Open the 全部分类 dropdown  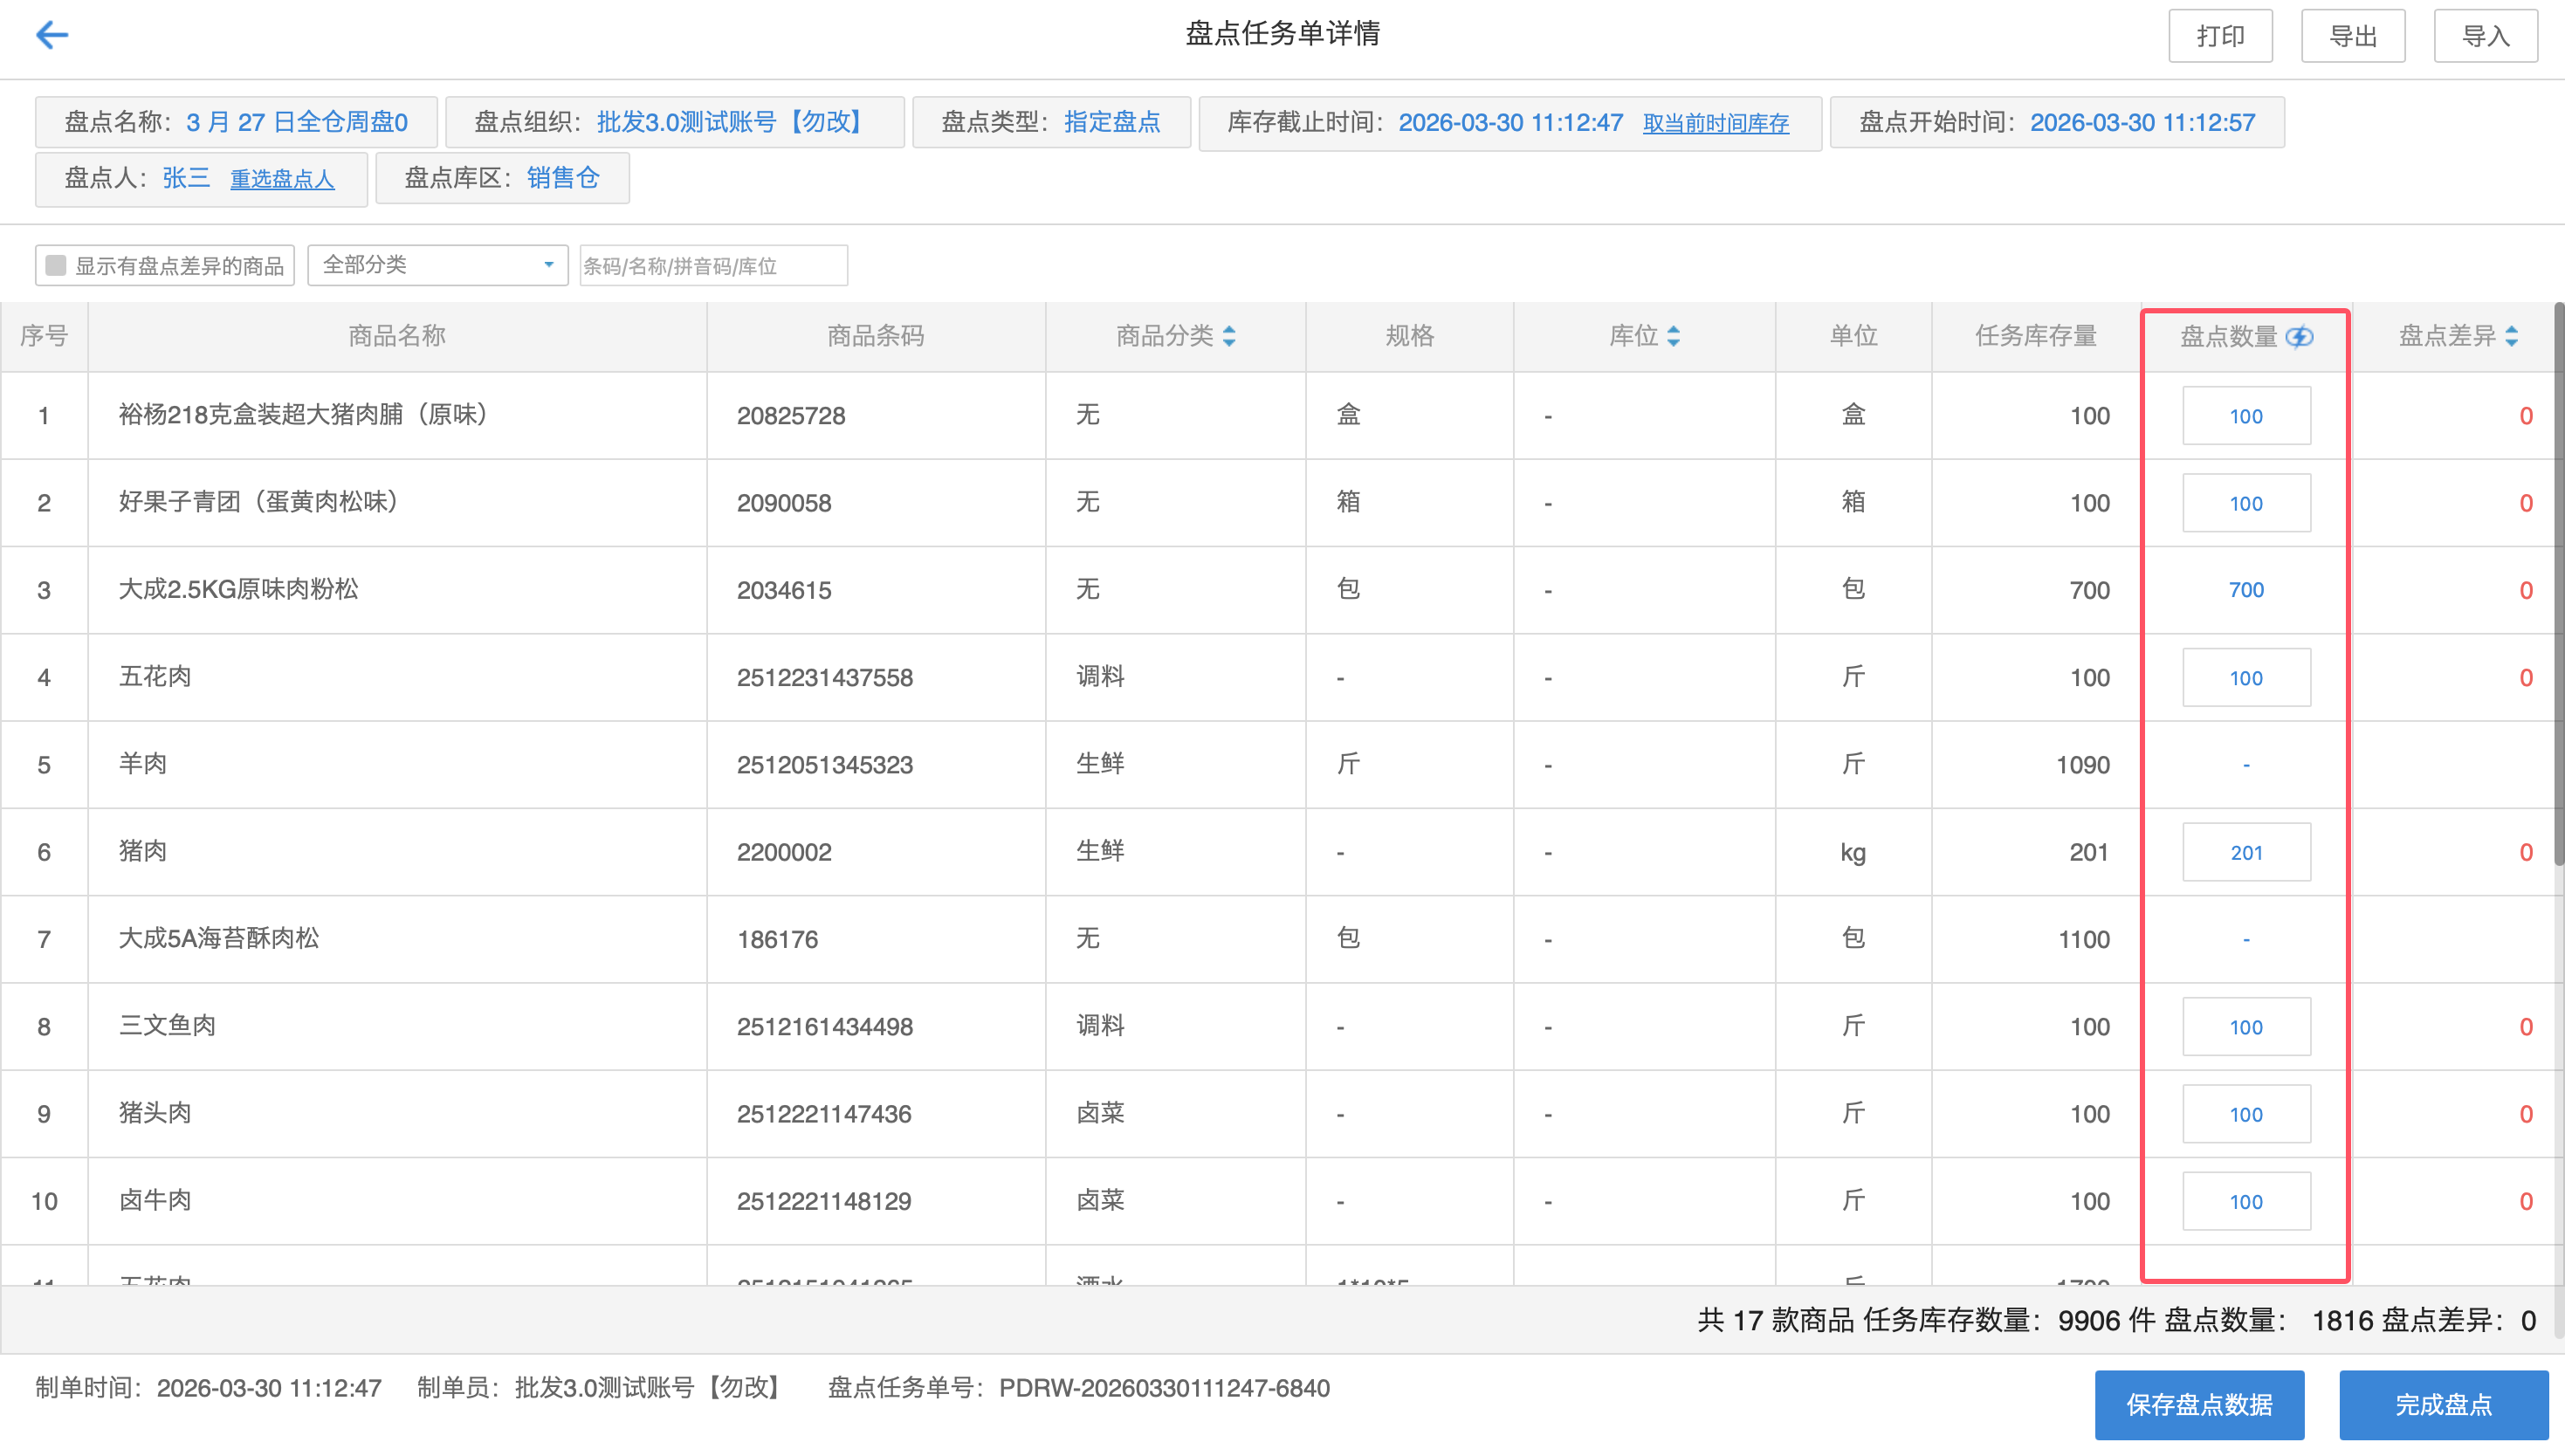tap(437, 266)
